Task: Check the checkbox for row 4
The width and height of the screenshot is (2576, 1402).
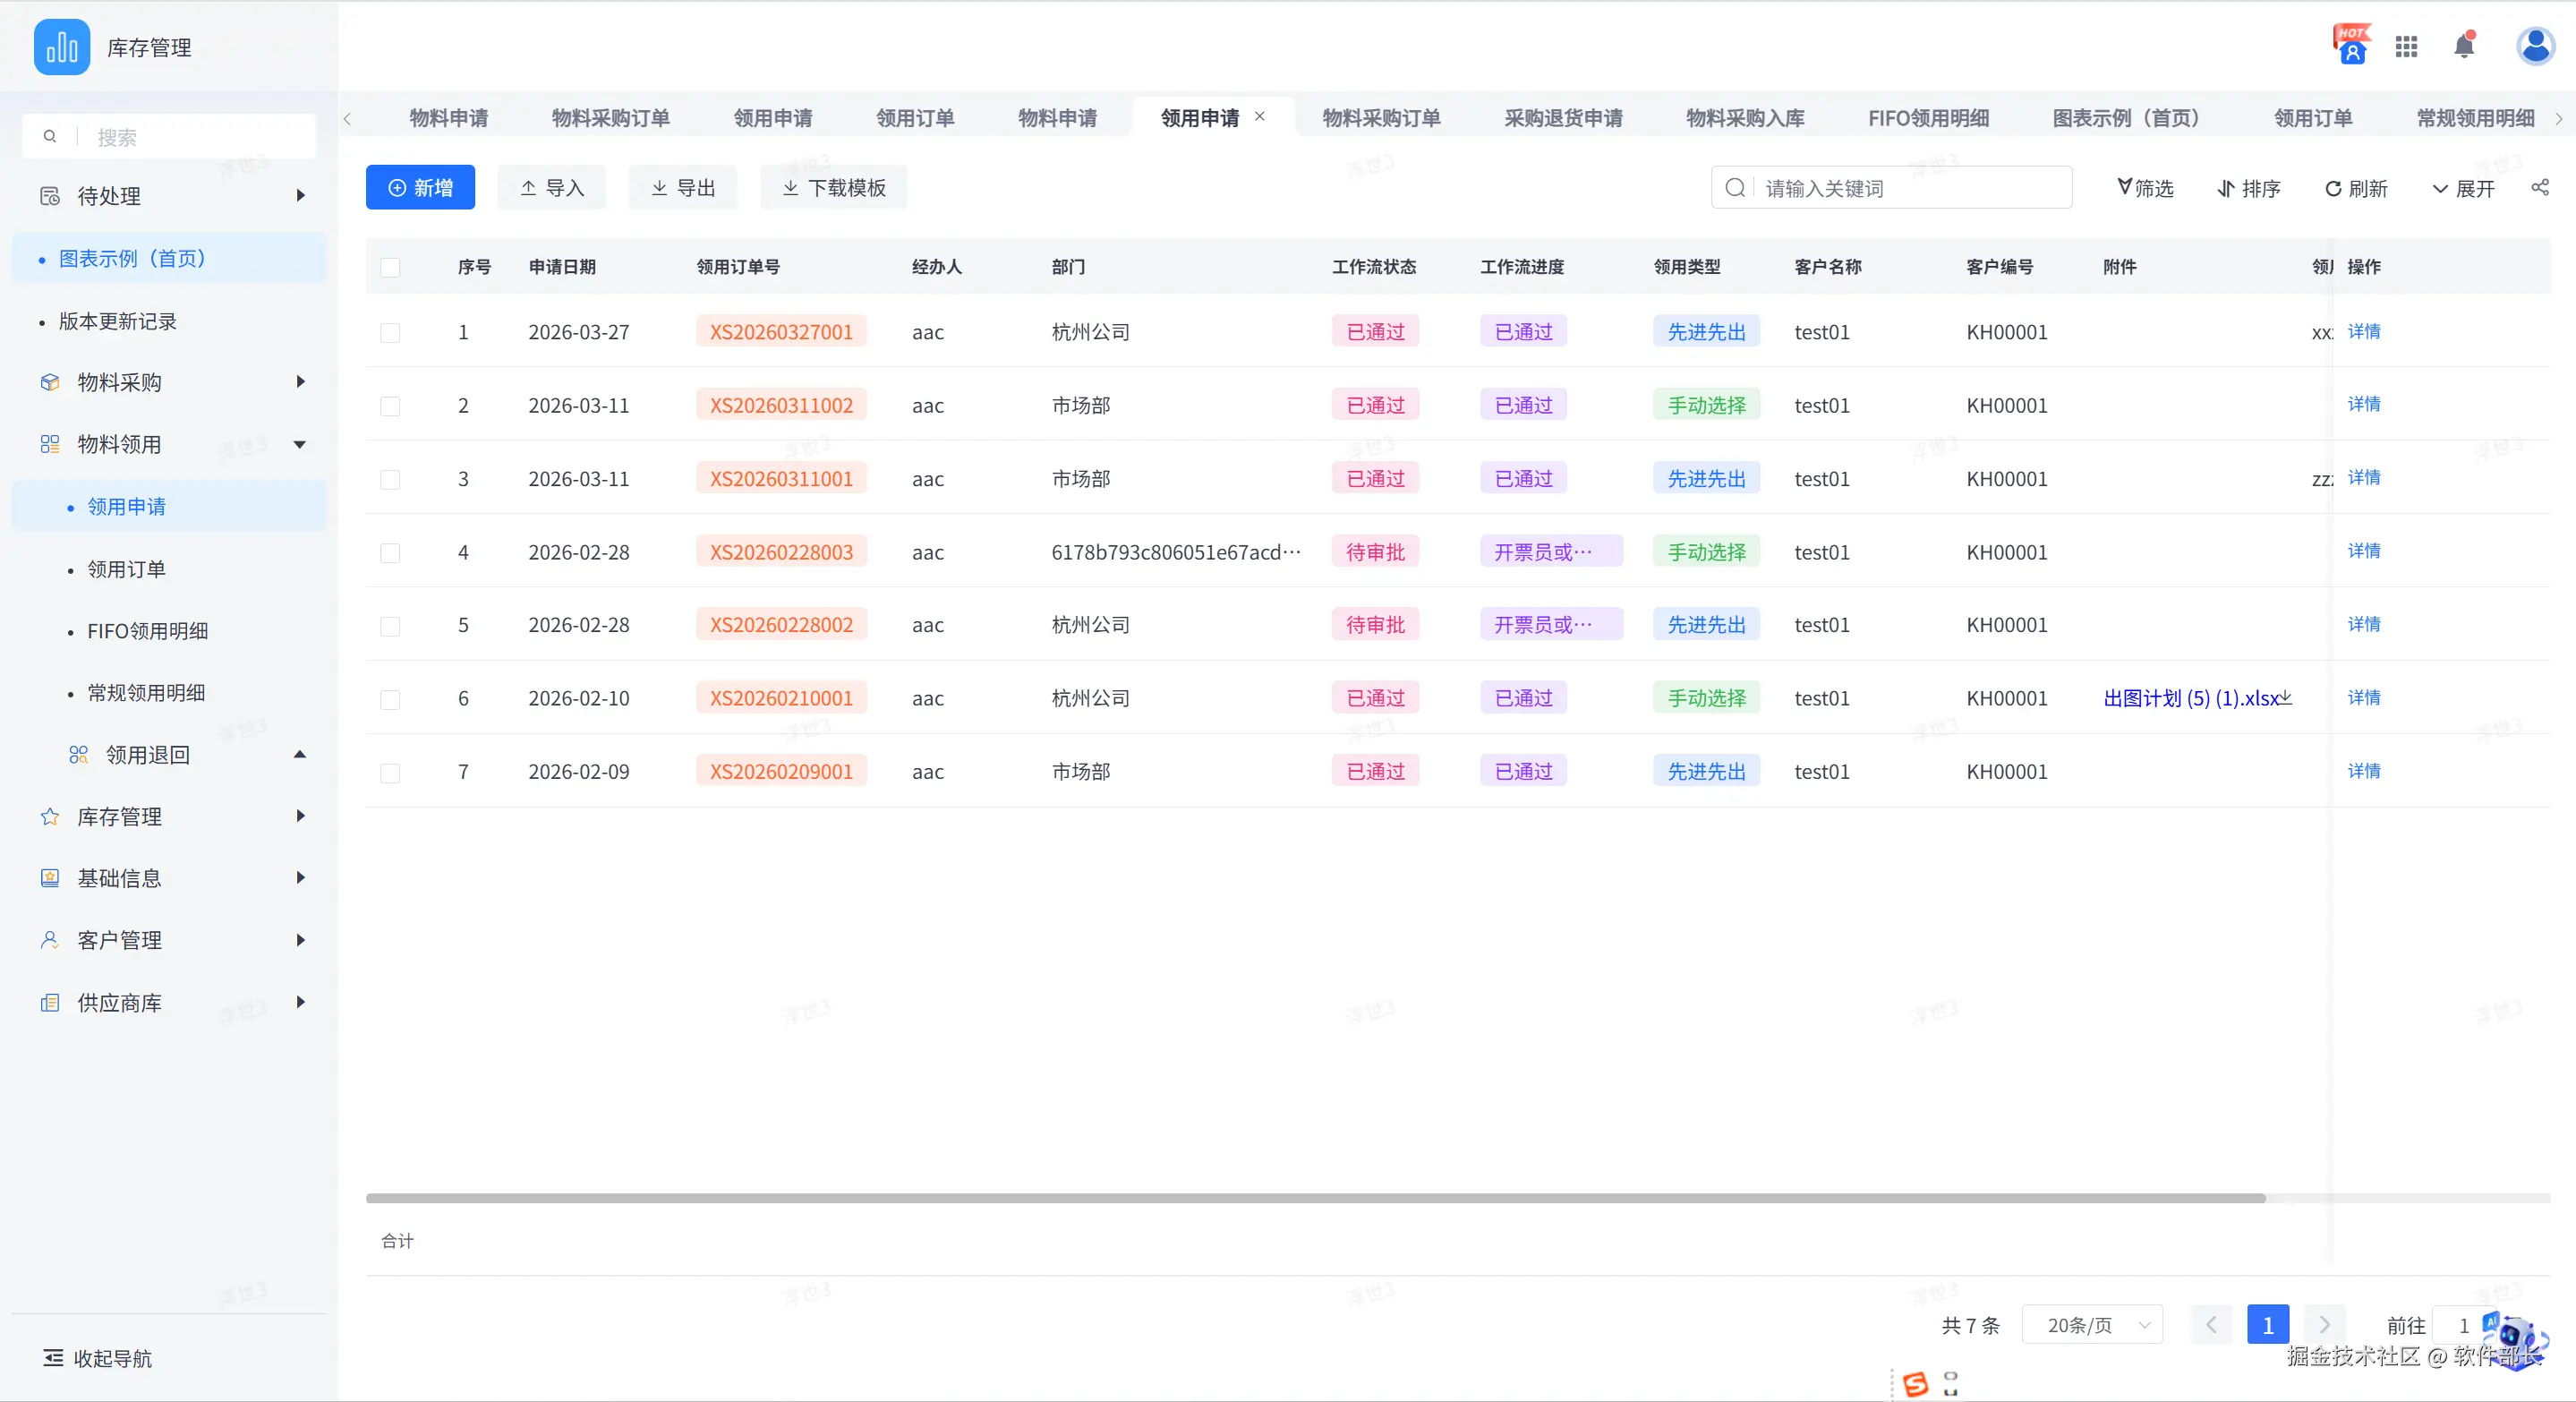Action: 390,552
